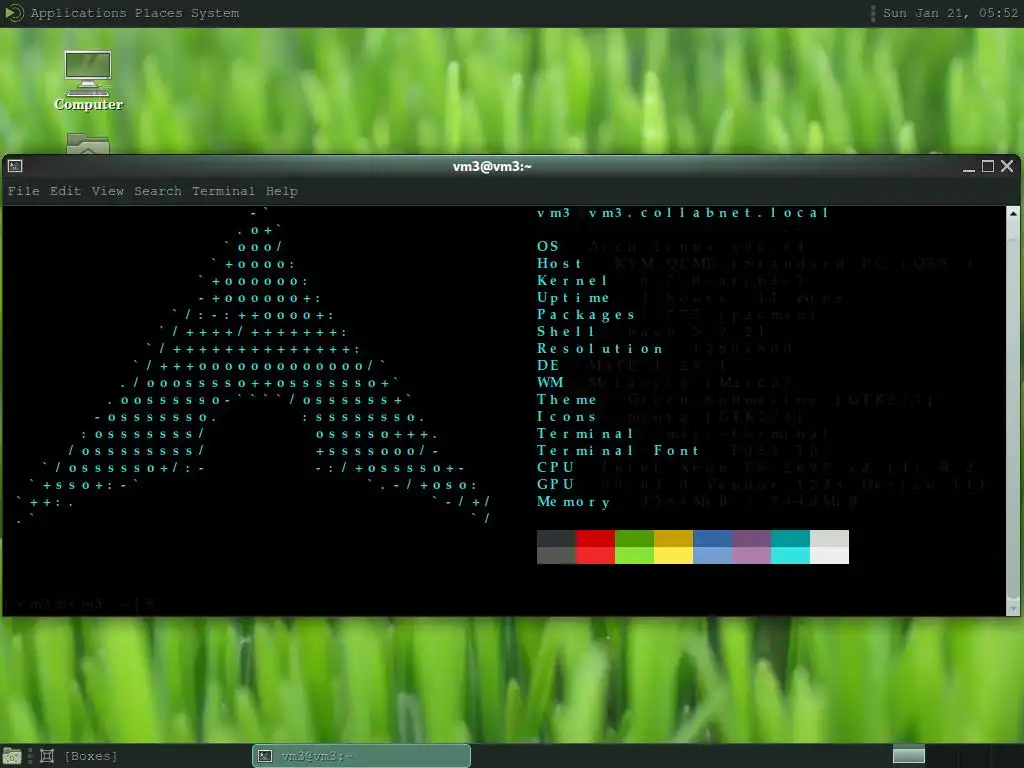Open the Terminal menu in the menu bar
The image size is (1024, 768).
(223, 191)
